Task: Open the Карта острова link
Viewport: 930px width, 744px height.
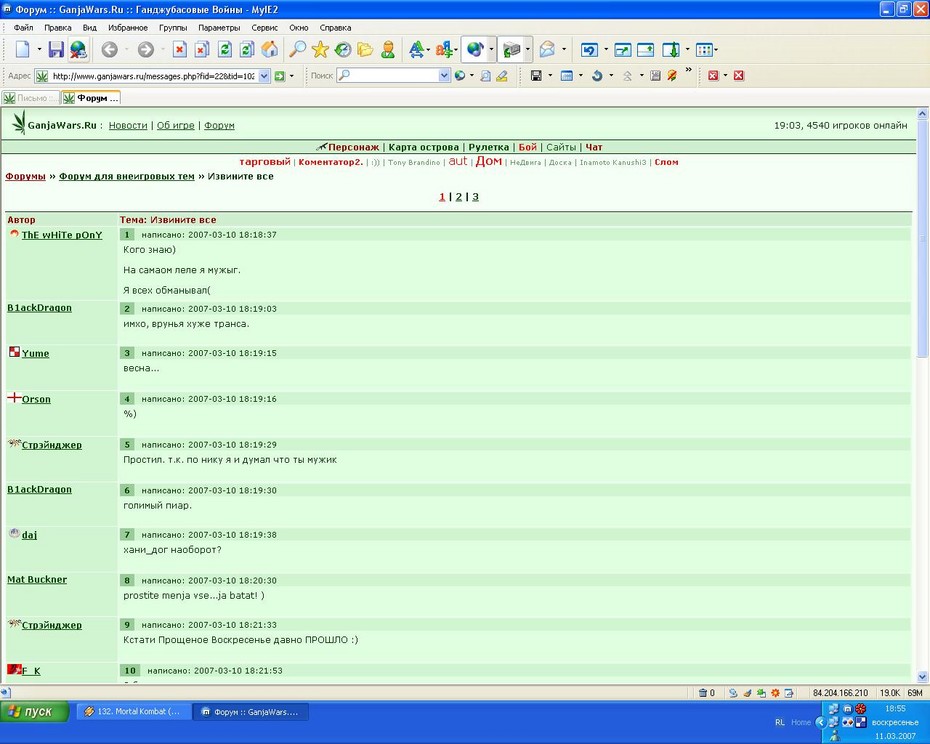Action: click(423, 147)
